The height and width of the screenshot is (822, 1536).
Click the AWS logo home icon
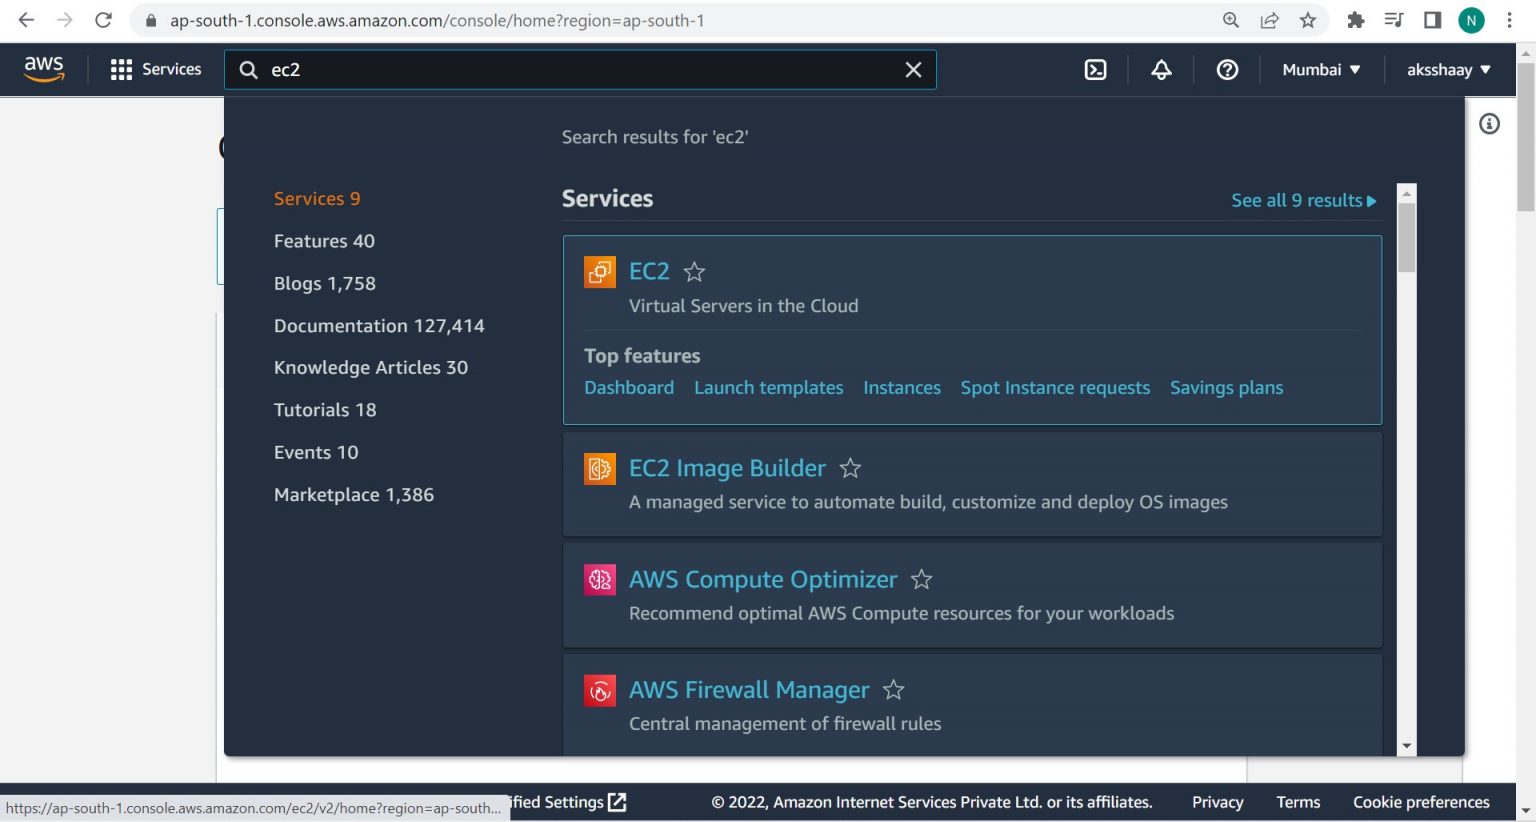click(x=44, y=69)
